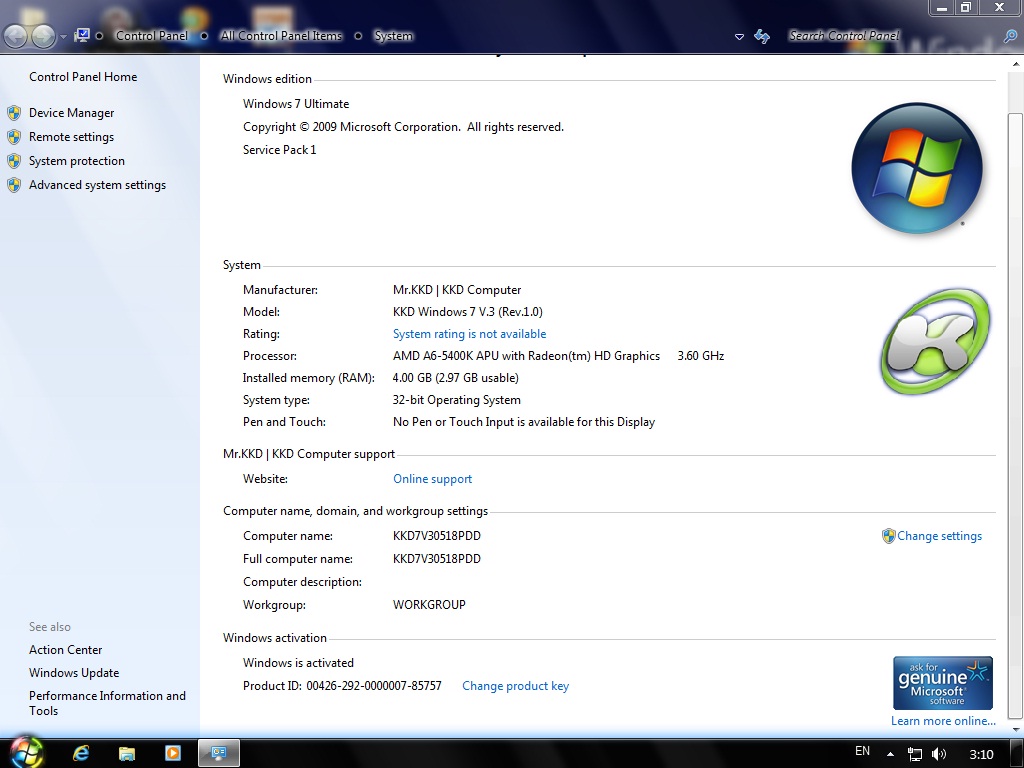
Task: Click the System window taskbar button
Action: point(219,754)
